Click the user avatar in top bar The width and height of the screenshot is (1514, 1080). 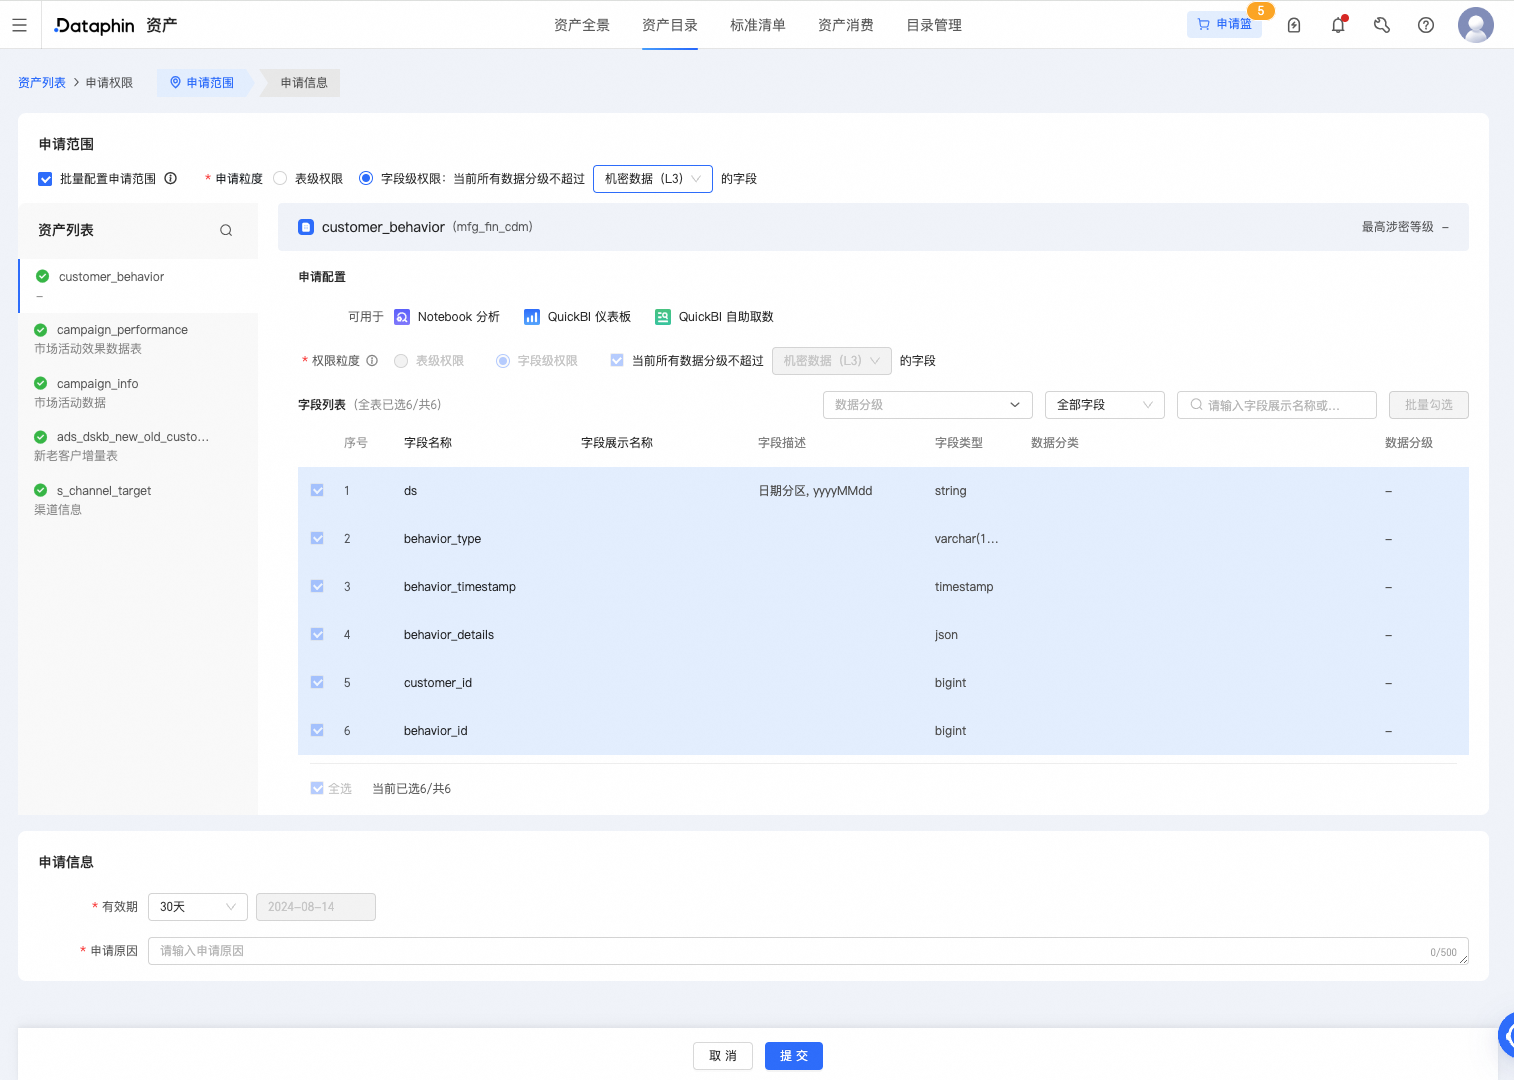click(x=1475, y=24)
